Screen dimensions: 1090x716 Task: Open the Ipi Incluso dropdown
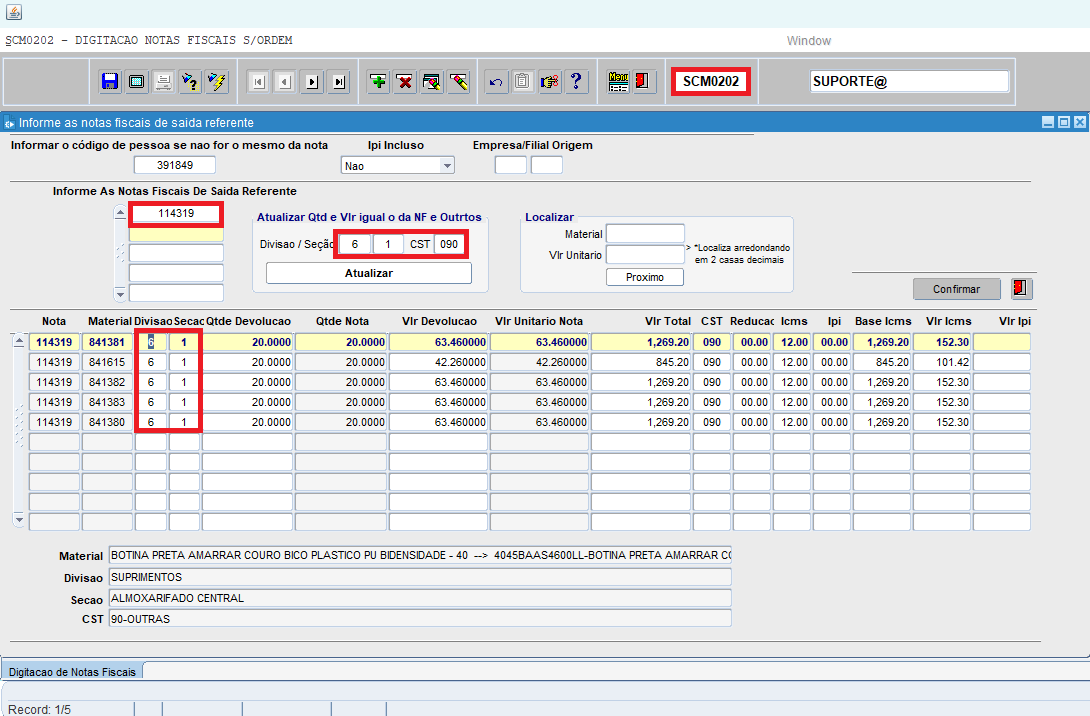click(x=447, y=165)
